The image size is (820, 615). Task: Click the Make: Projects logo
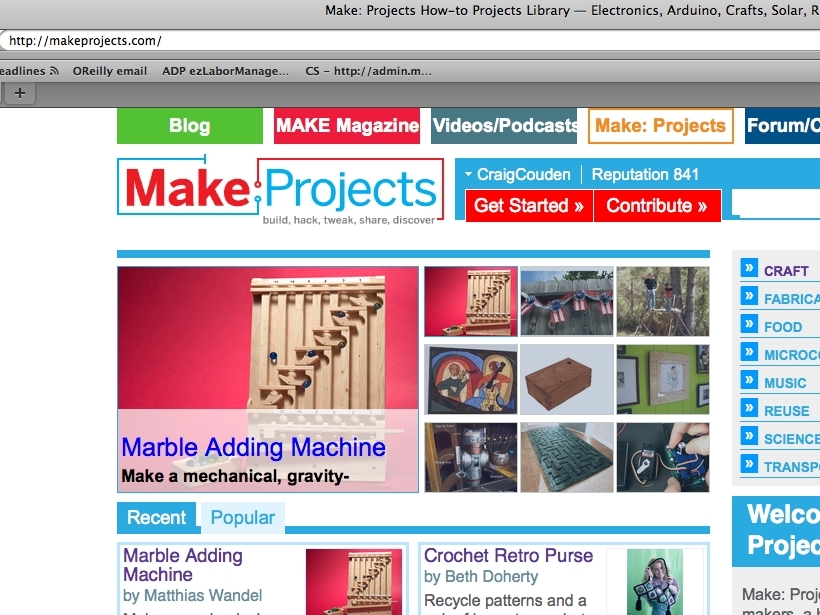(x=280, y=190)
